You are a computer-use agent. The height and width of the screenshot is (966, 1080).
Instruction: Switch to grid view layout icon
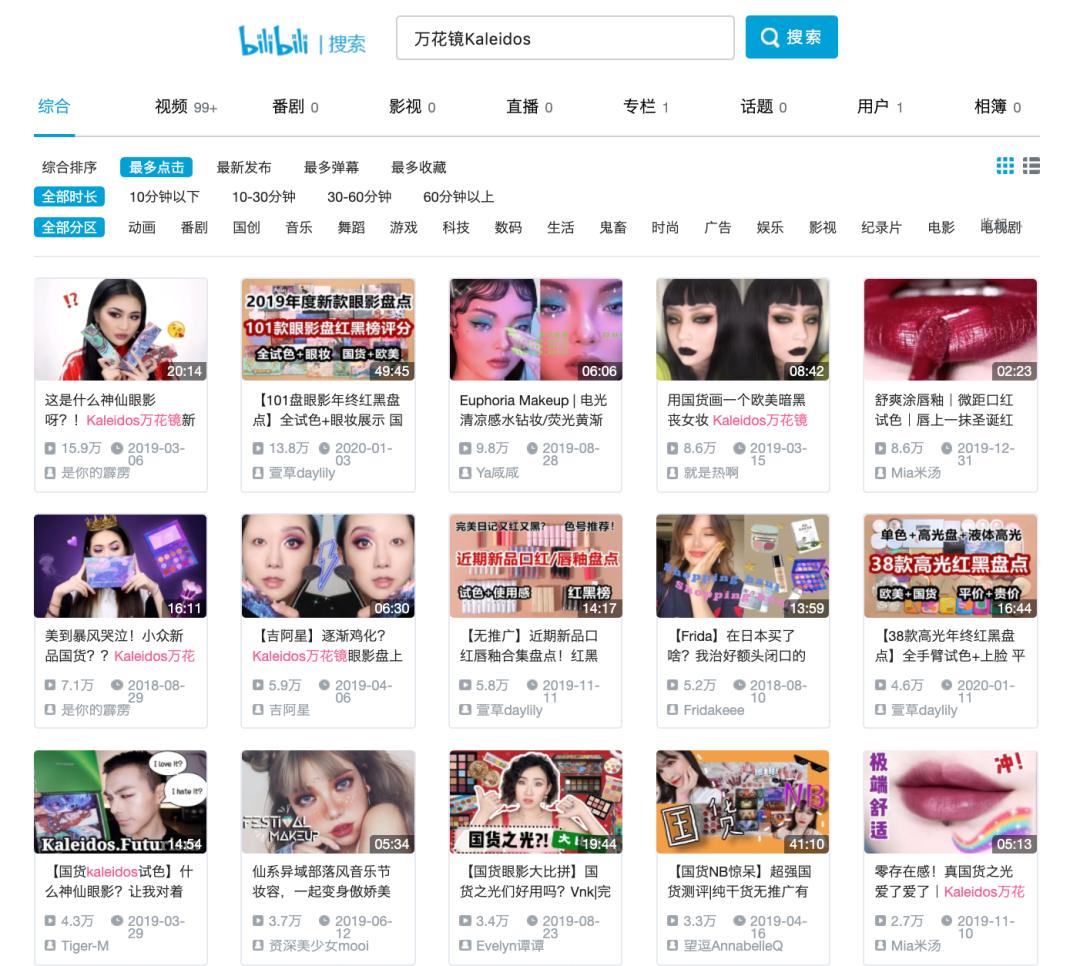tap(1004, 165)
